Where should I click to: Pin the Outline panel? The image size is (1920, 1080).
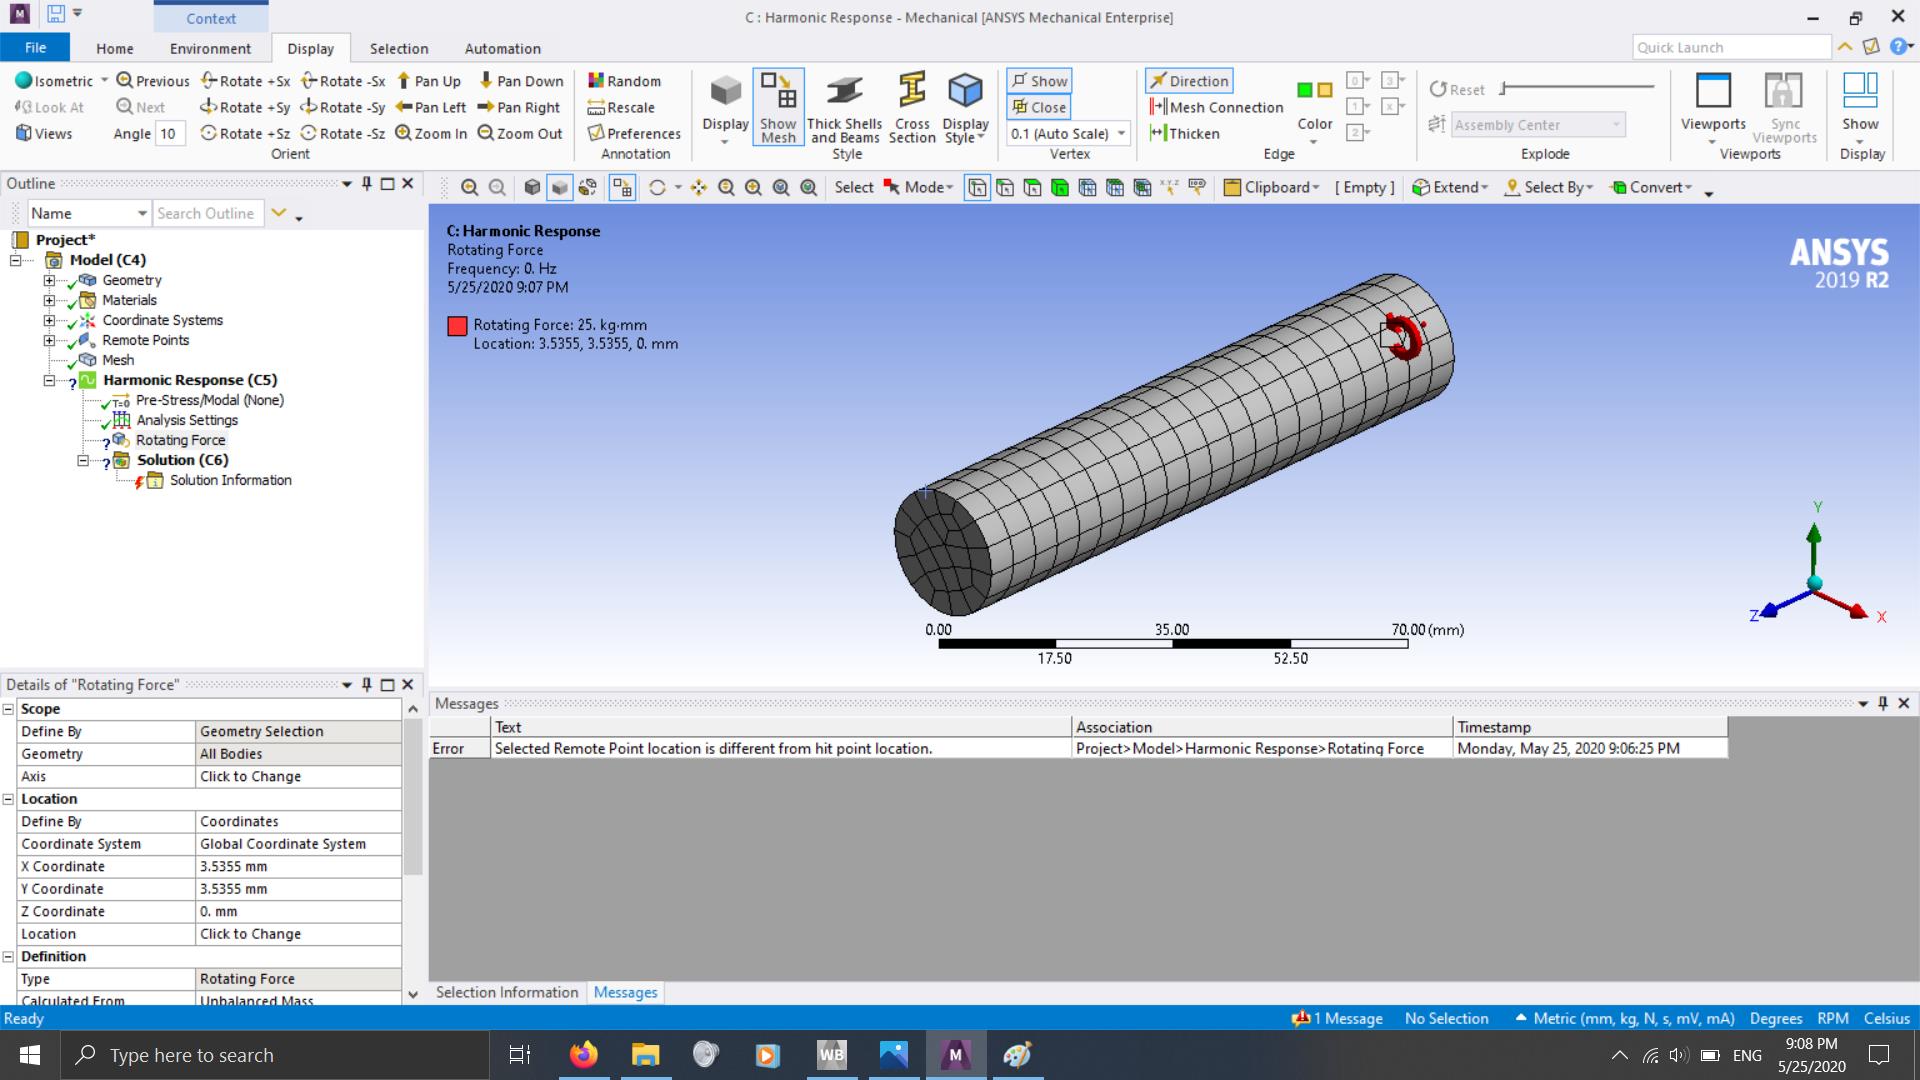coord(367,183)
